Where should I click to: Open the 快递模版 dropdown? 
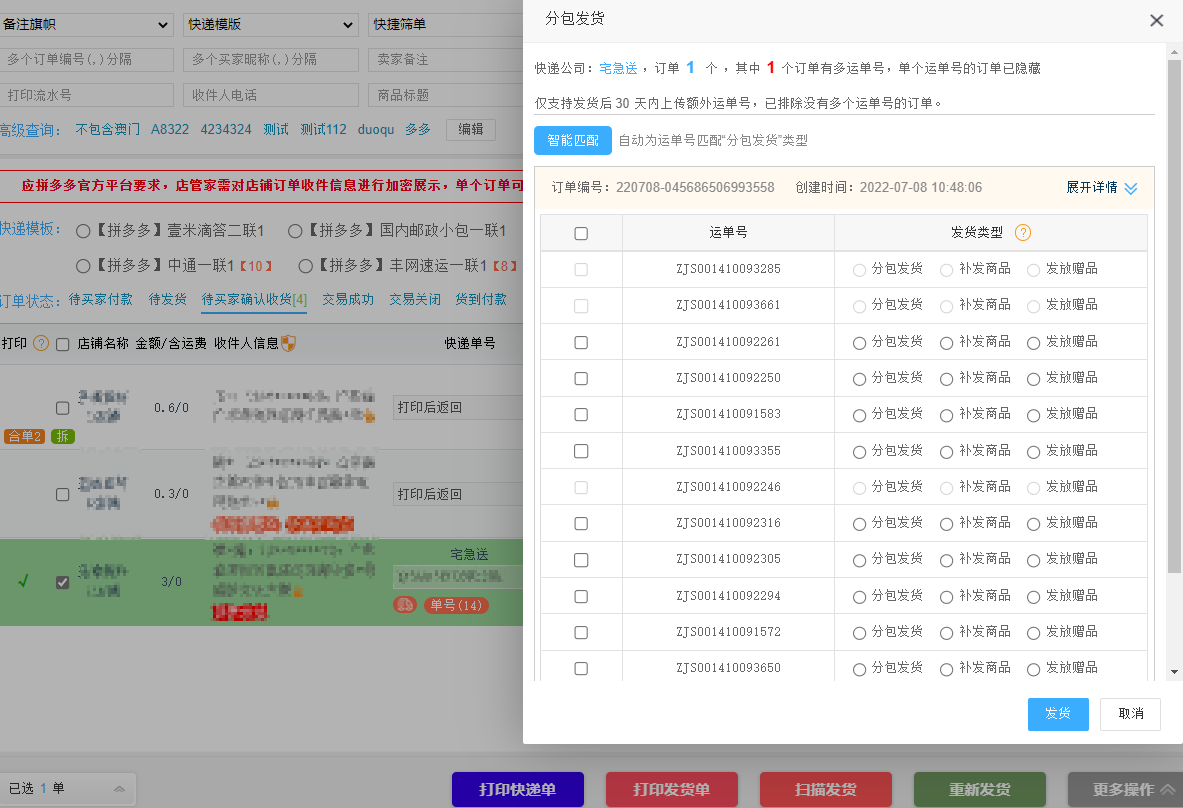click(x=271, y=24)
